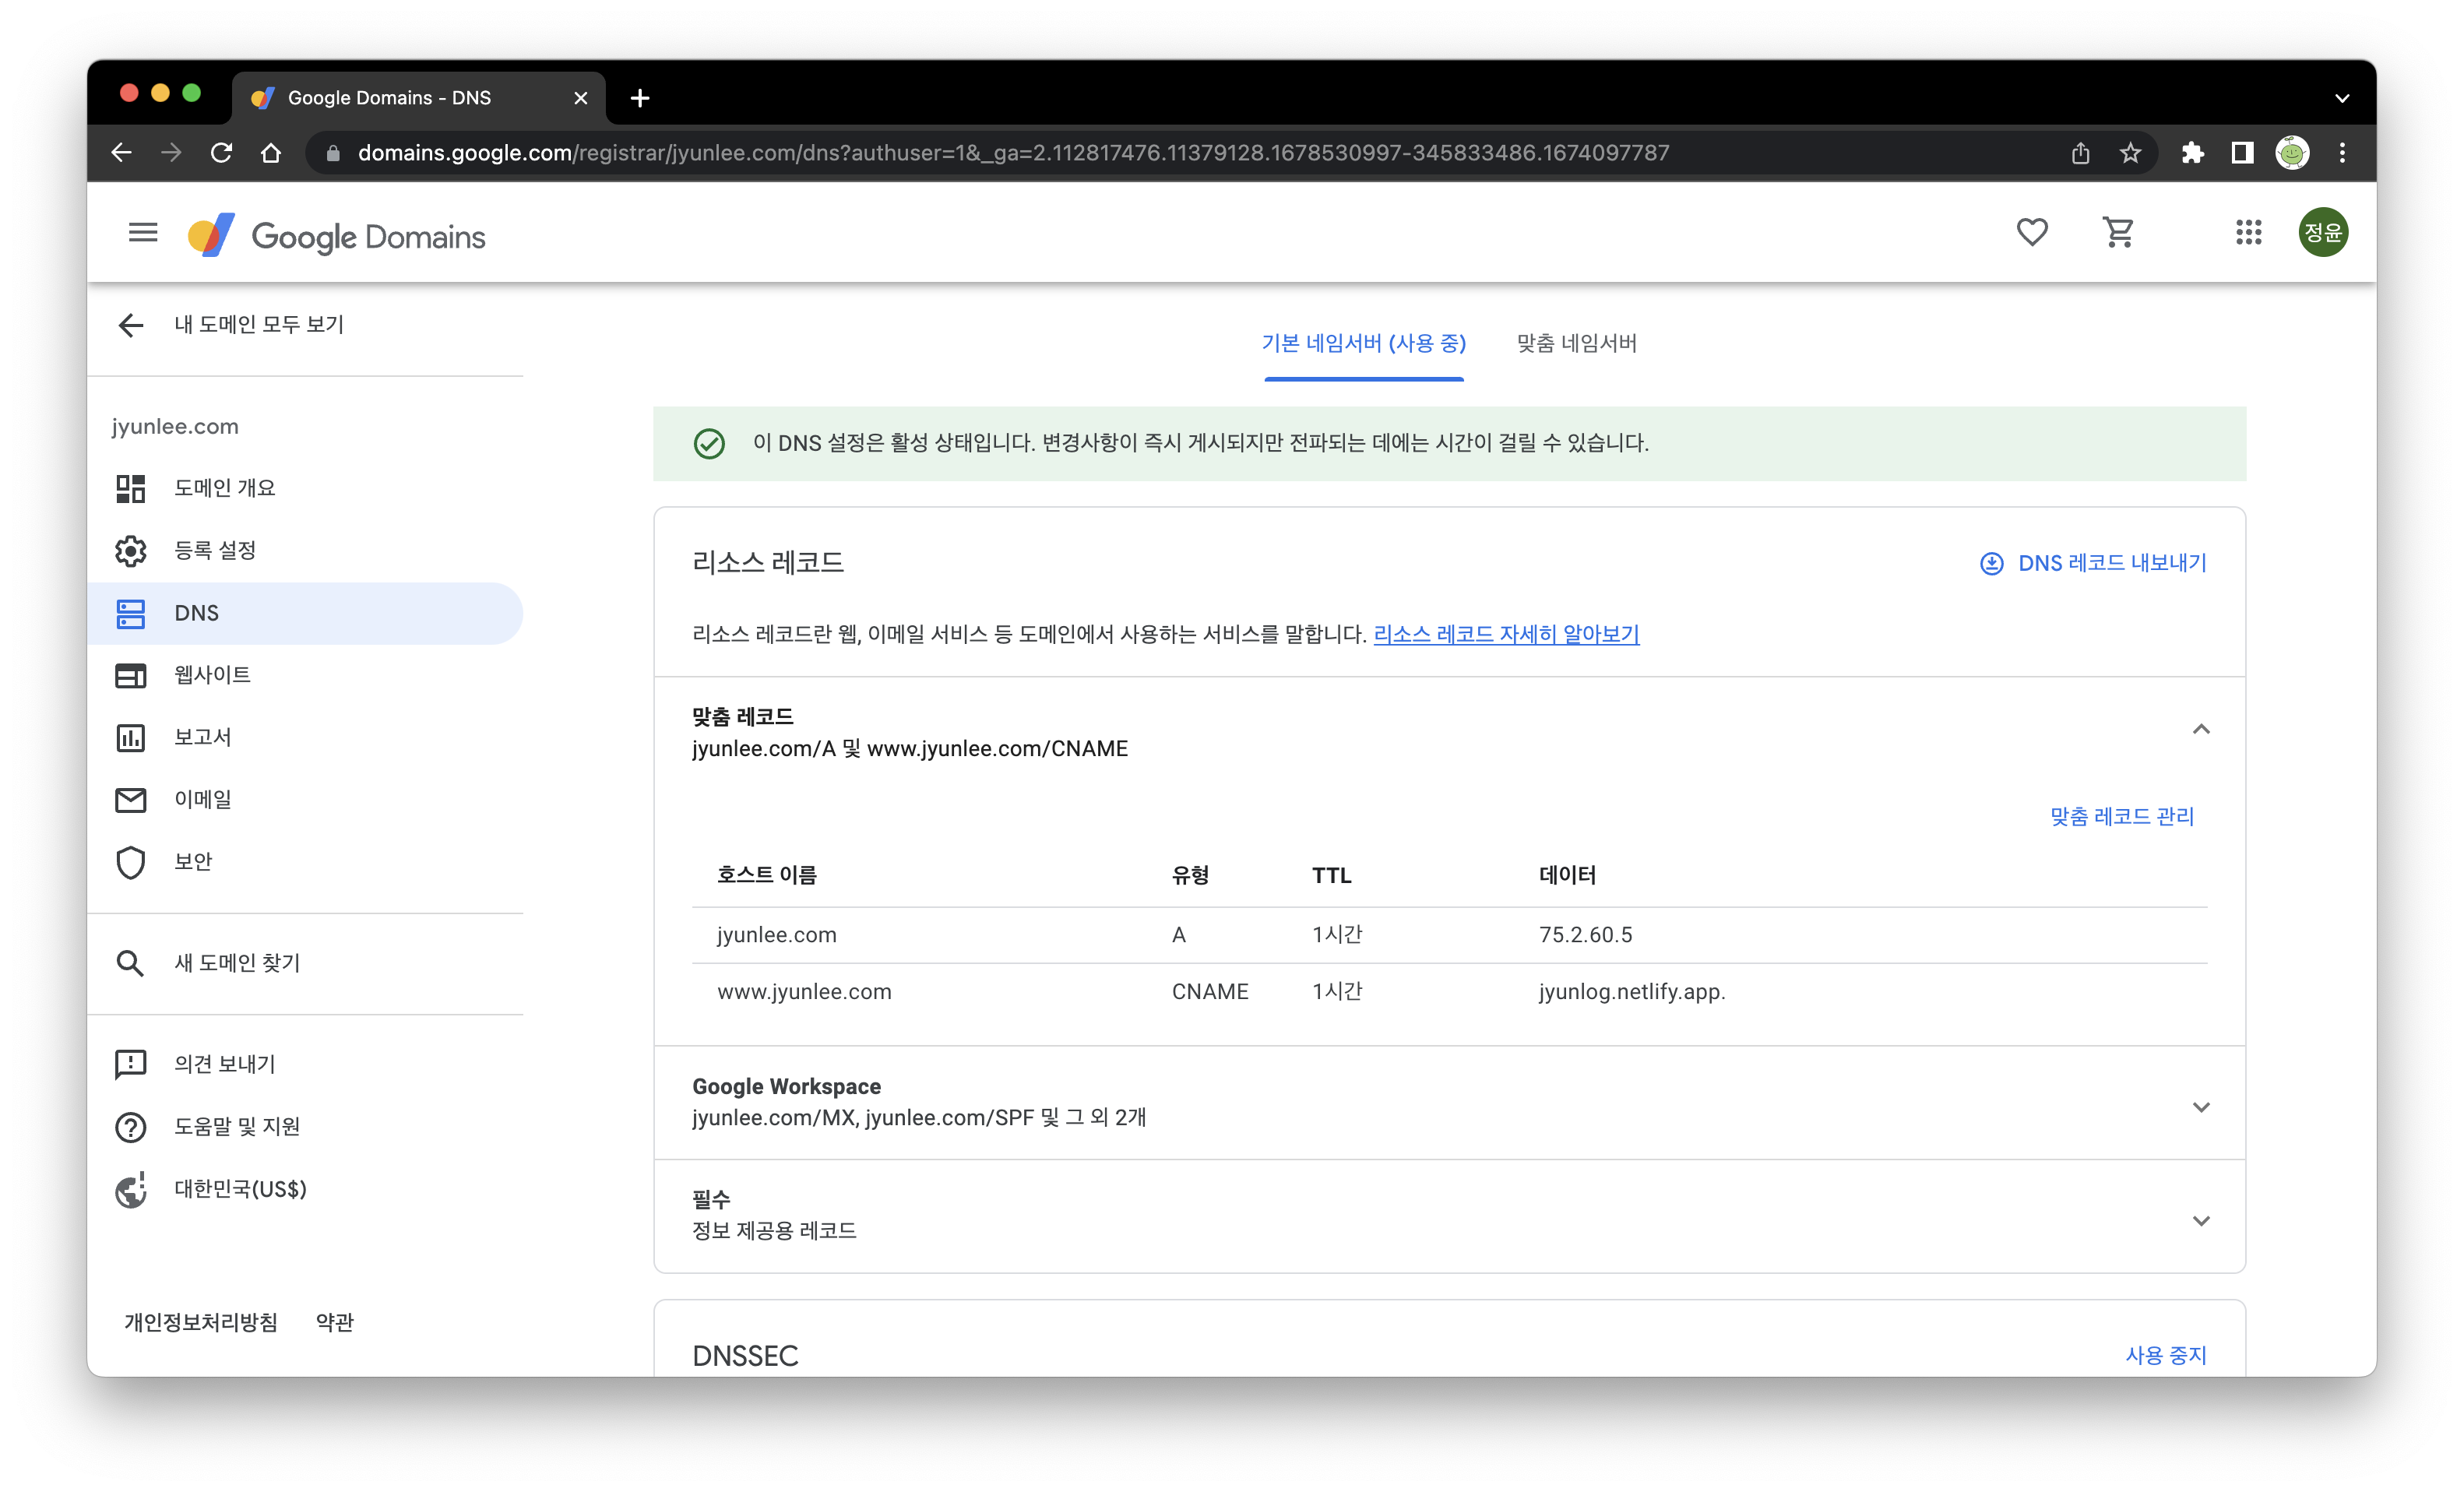
Task: Open 이메일 in sidebar
Action: pyautogui.click(x=305, y=799)
